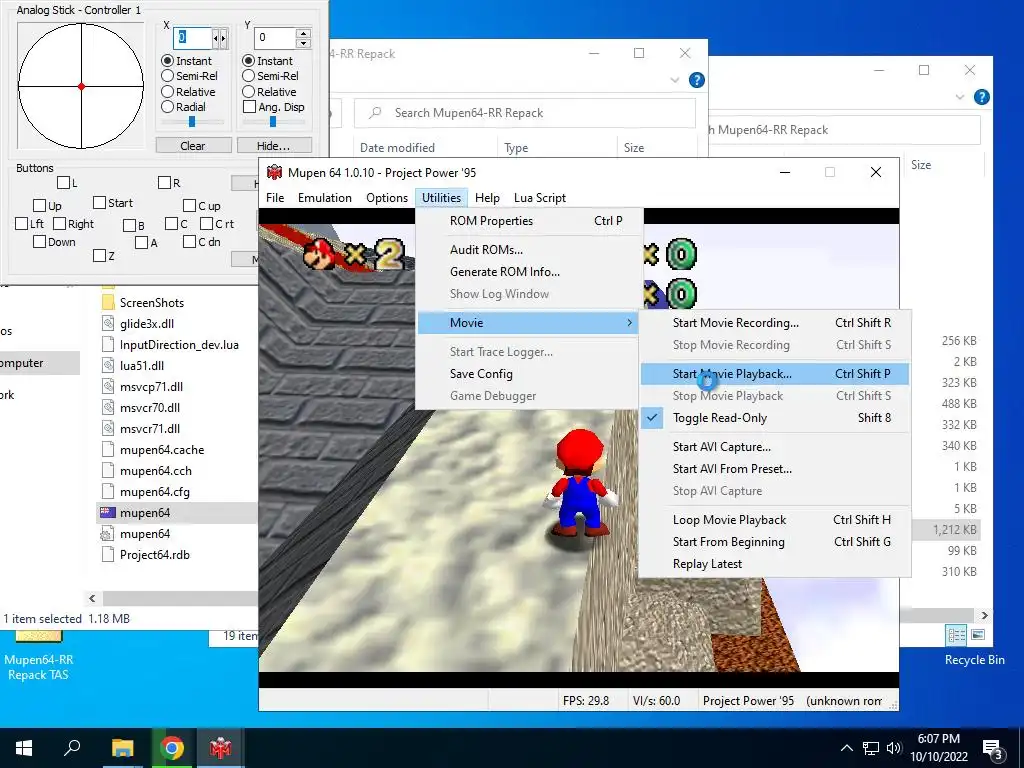Image resolution: width=1024 pixels, height=768 pixels.
Task: Check the L button checkbox
Action: 63,182
